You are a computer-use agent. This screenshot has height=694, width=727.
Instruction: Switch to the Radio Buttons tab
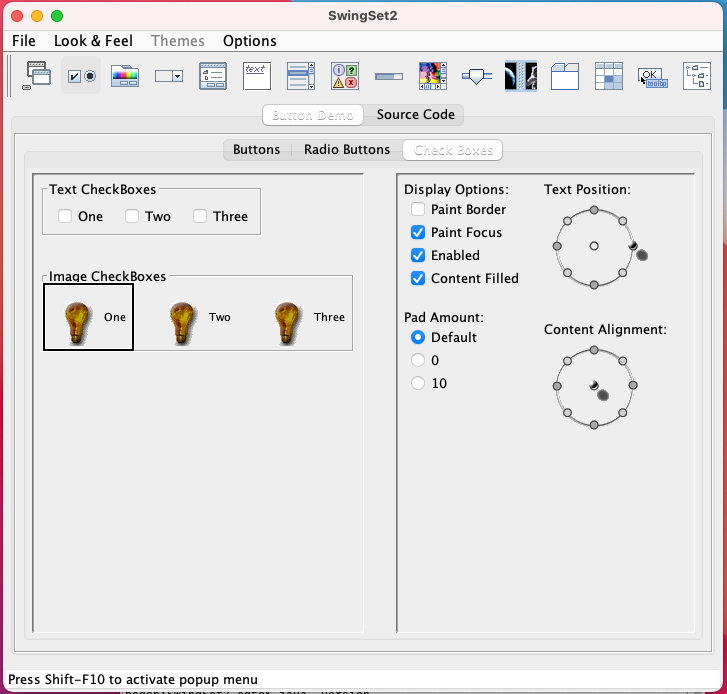[x=346, y=150]
